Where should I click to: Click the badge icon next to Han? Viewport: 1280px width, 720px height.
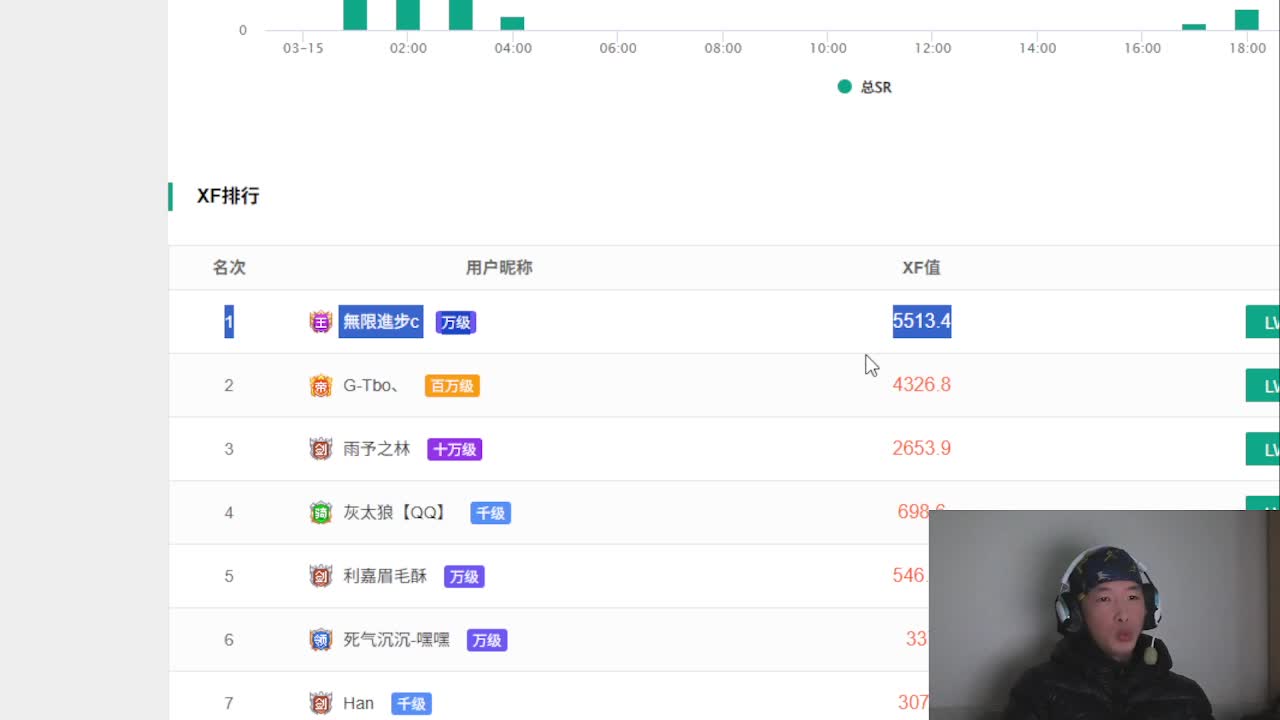coord(320,704)
